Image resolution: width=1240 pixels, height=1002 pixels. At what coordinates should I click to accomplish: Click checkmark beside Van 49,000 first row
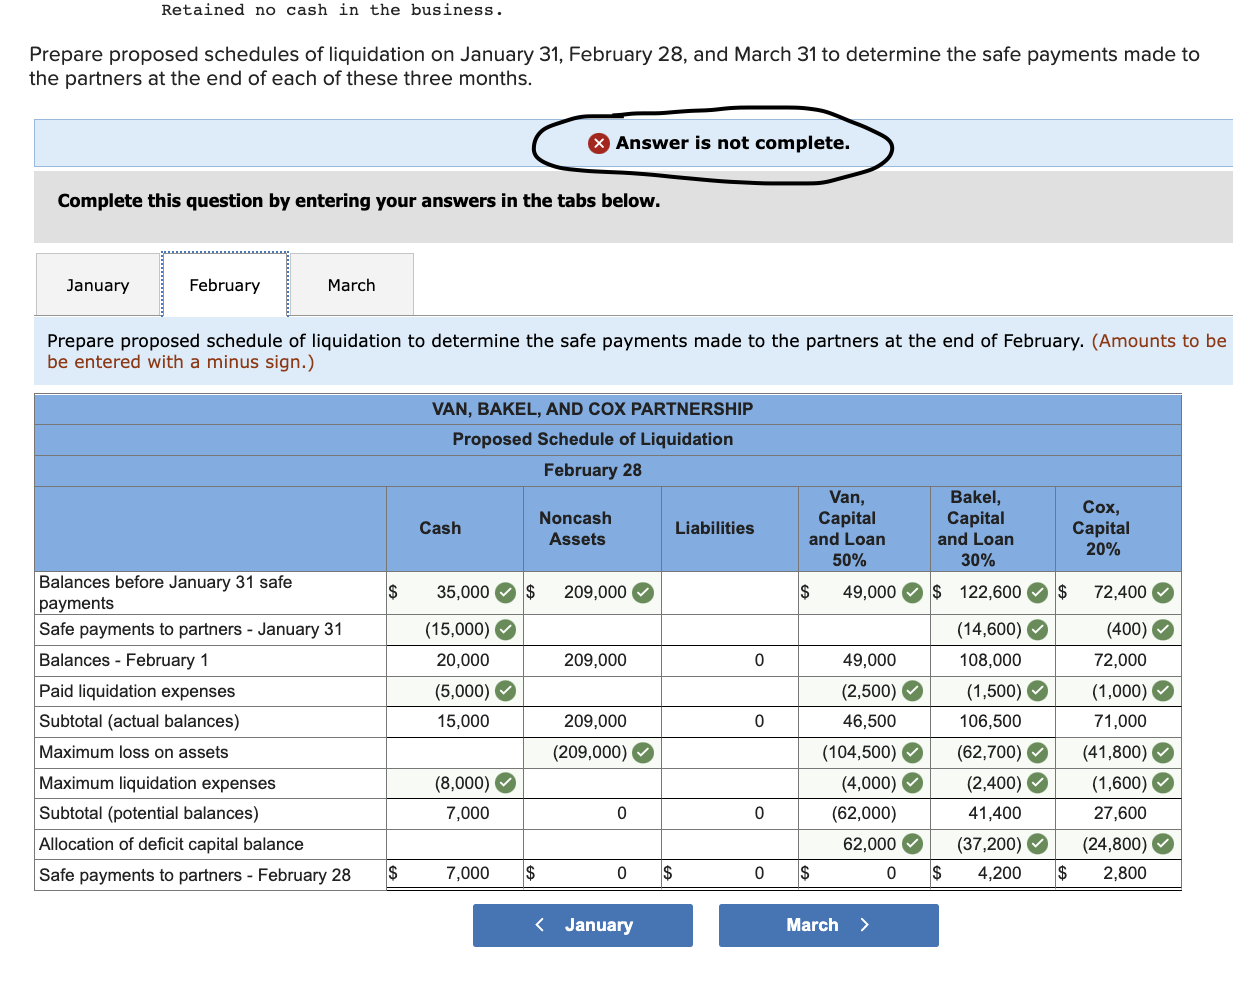point(912,592)
